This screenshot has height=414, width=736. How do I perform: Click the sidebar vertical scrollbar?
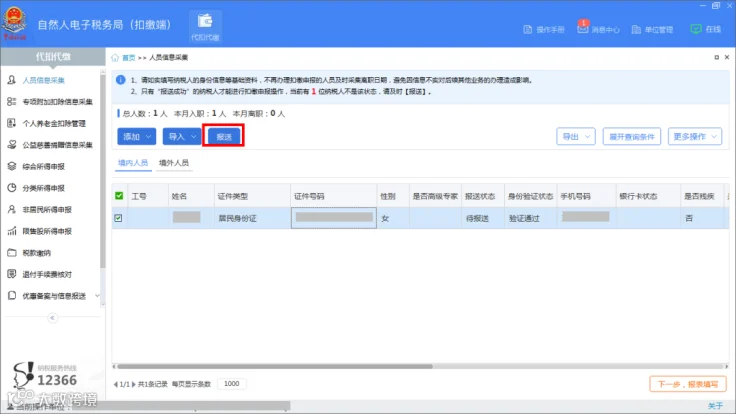click(x=102, y=171)
